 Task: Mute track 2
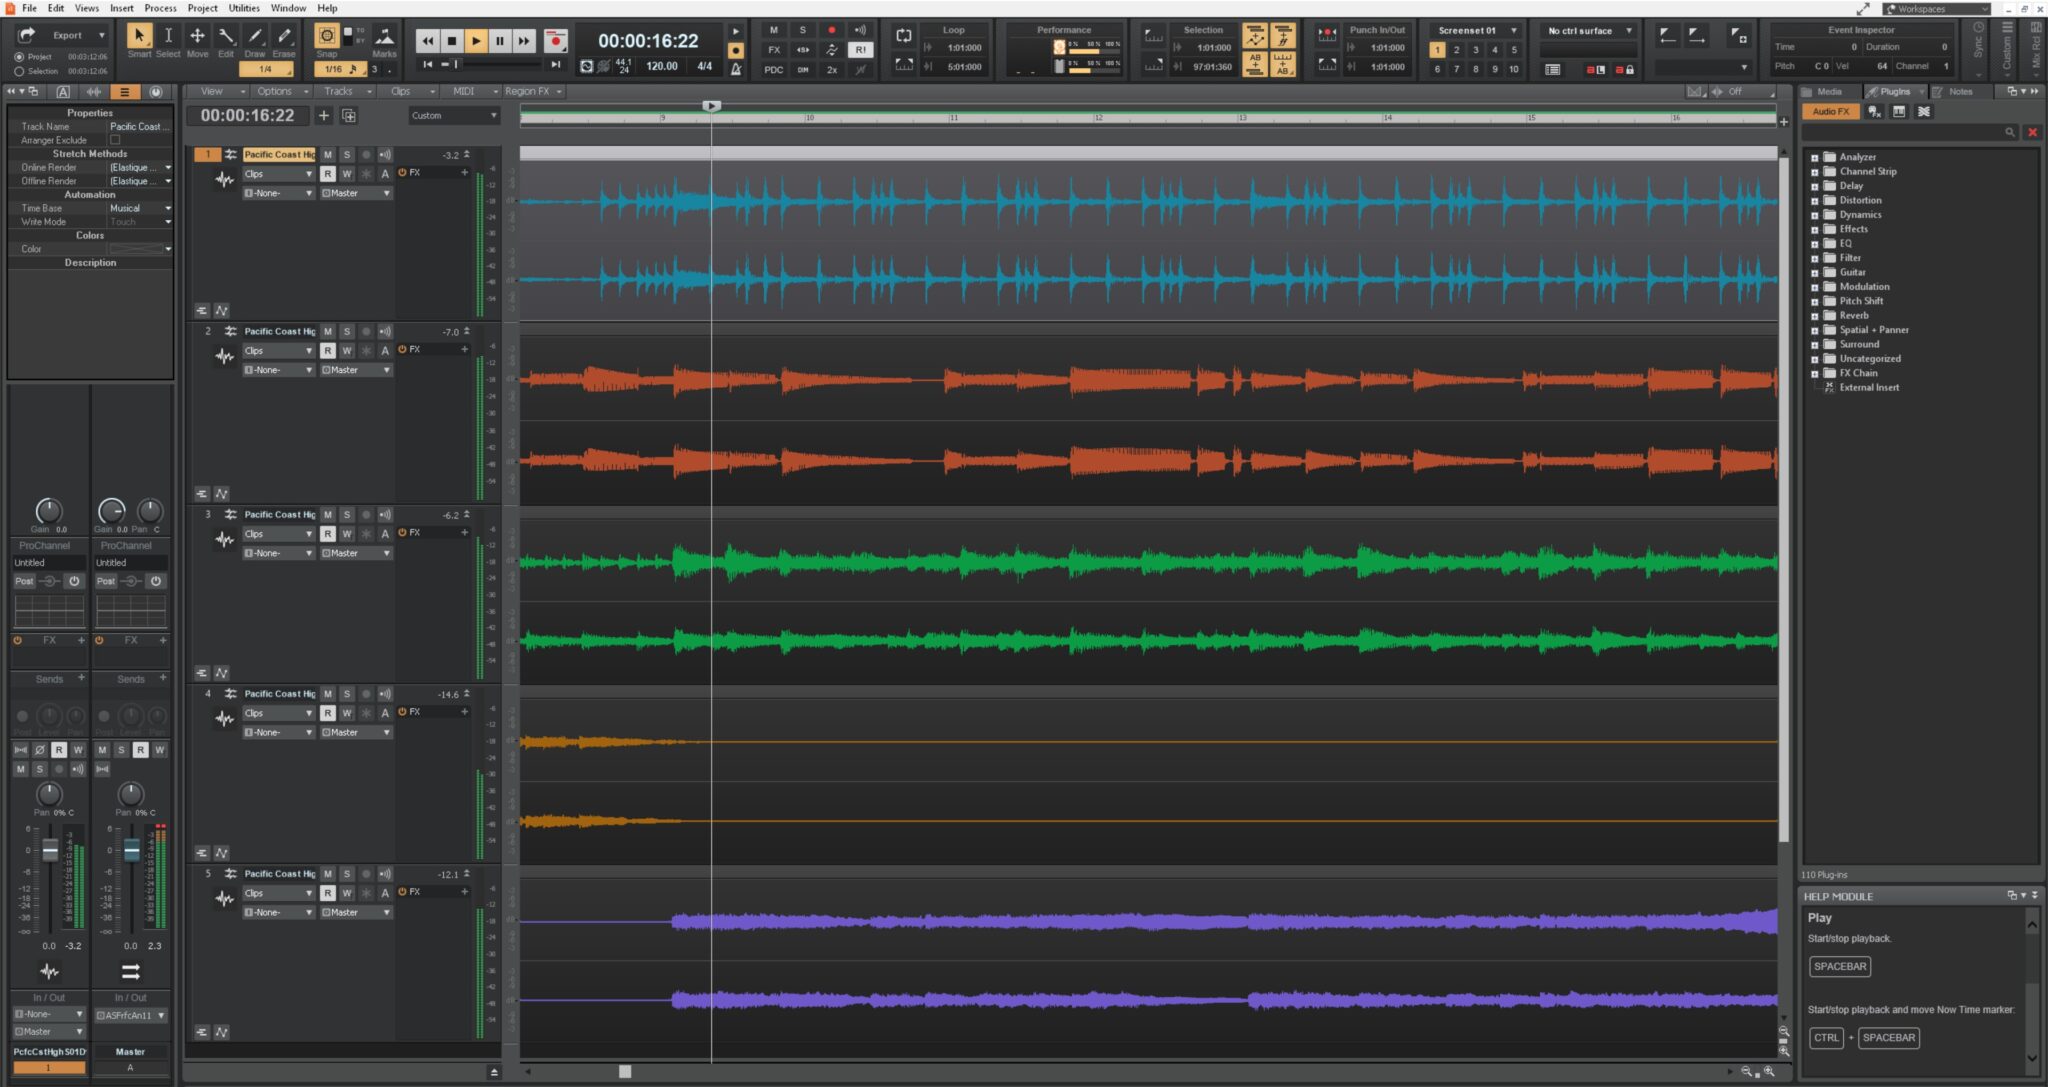[328, 332]
